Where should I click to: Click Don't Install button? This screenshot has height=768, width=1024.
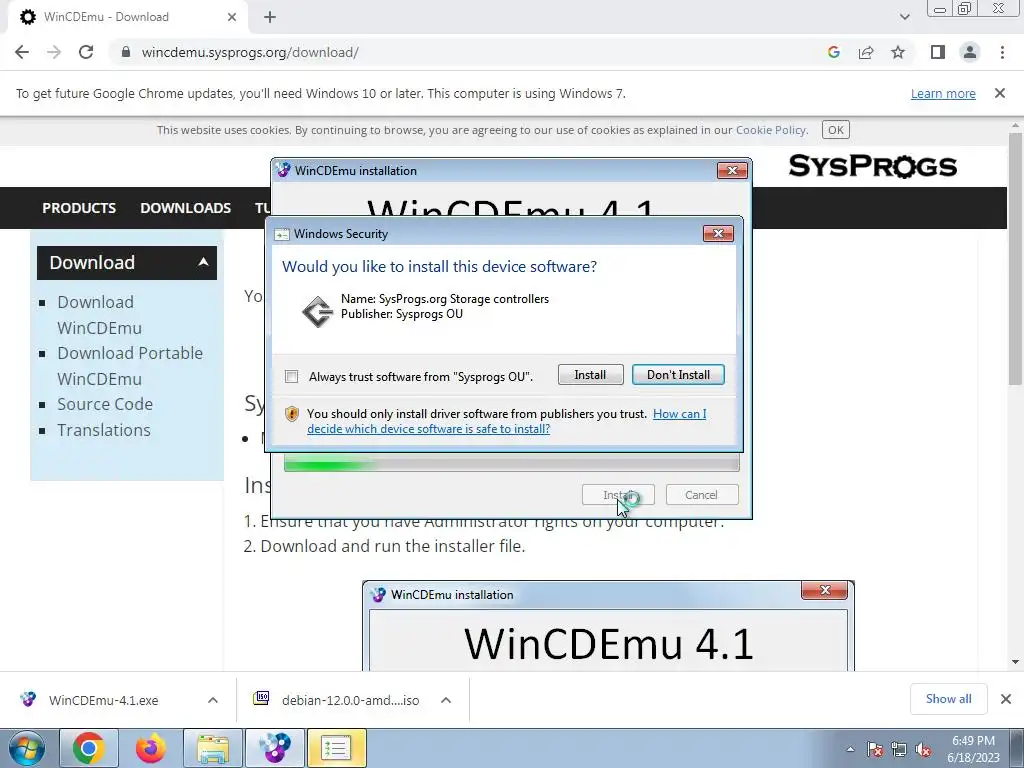pos(678,375)
